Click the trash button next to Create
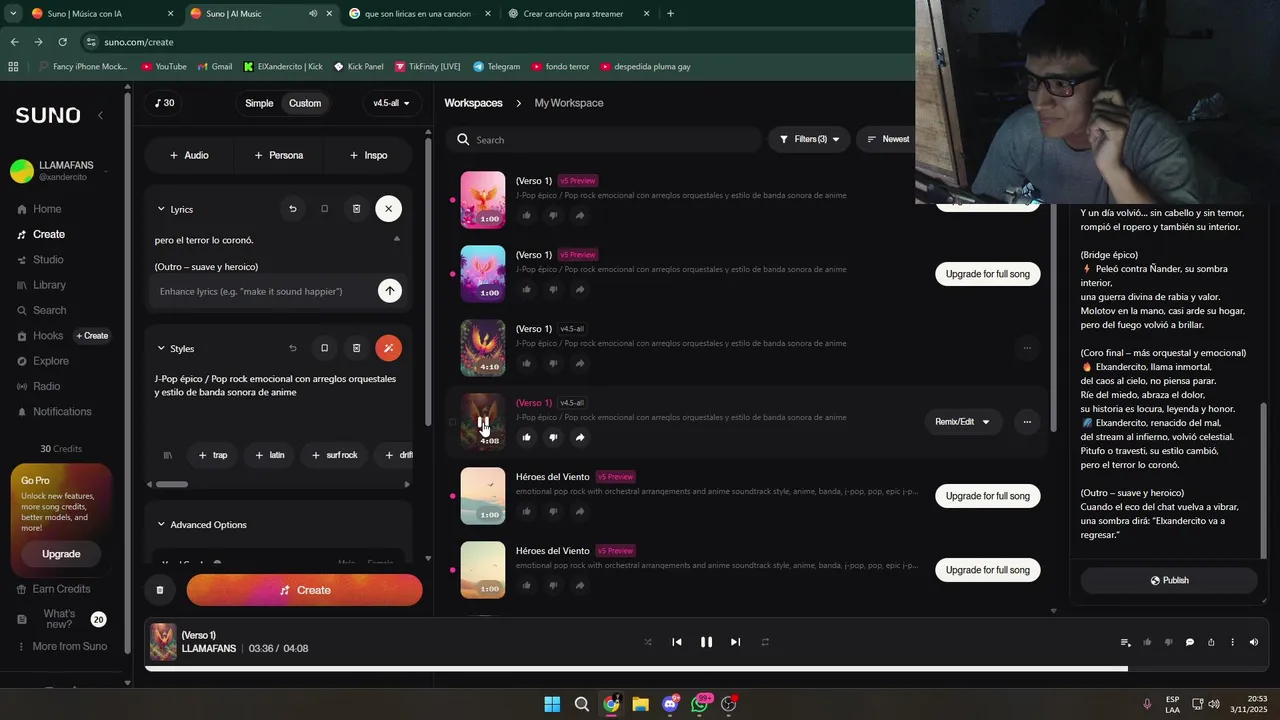 point(160,590)
